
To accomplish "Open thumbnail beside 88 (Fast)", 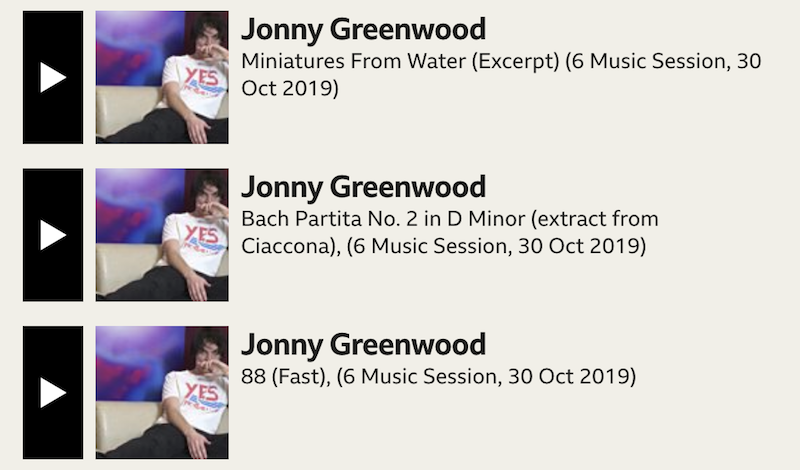I will [x=161, y=391].
